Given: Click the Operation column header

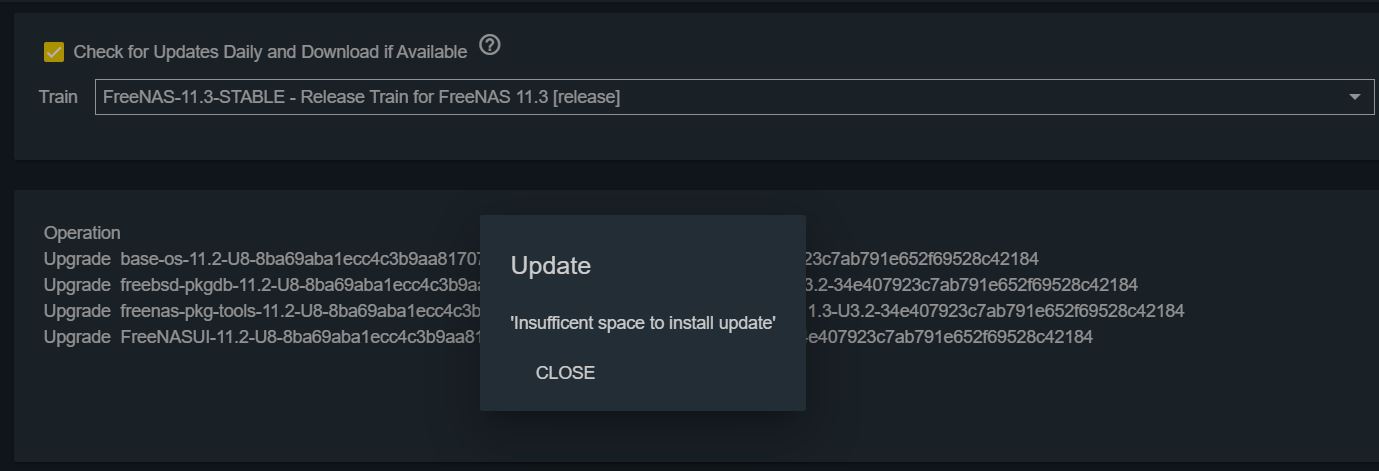Looking at the screenshot, I should (82, 233).
